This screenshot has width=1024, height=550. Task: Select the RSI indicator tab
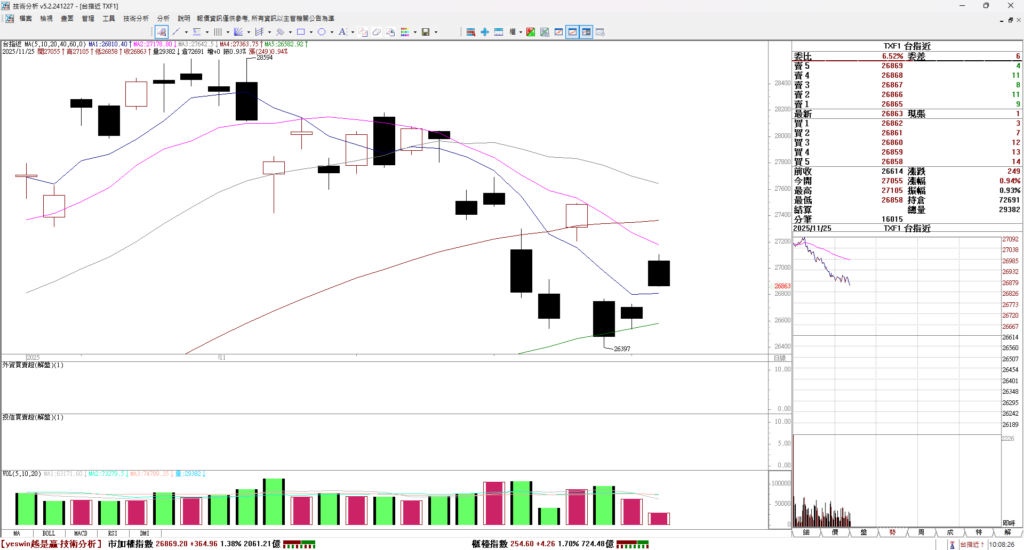(112, 534)
